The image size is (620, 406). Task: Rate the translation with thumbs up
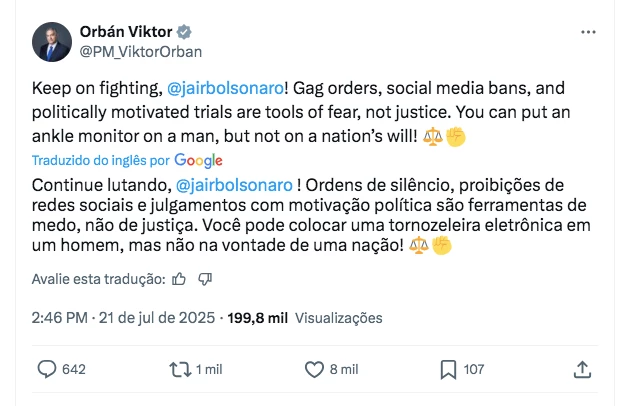(x=179, y=279)
